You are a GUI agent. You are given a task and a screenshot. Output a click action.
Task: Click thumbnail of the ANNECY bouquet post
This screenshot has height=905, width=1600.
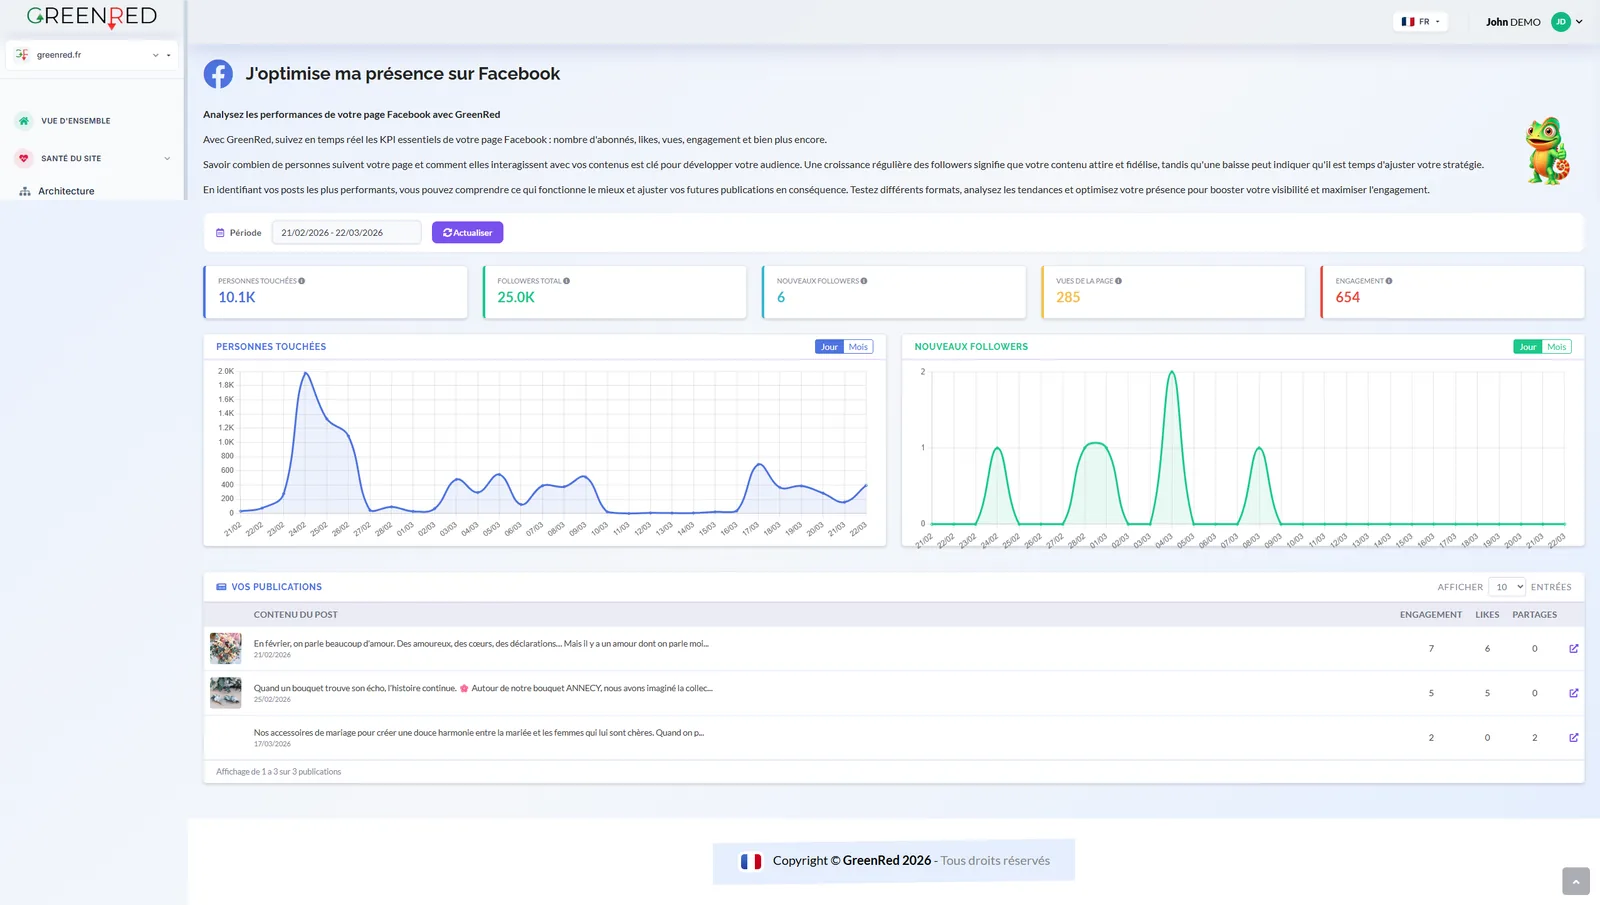tap(226, 693)
